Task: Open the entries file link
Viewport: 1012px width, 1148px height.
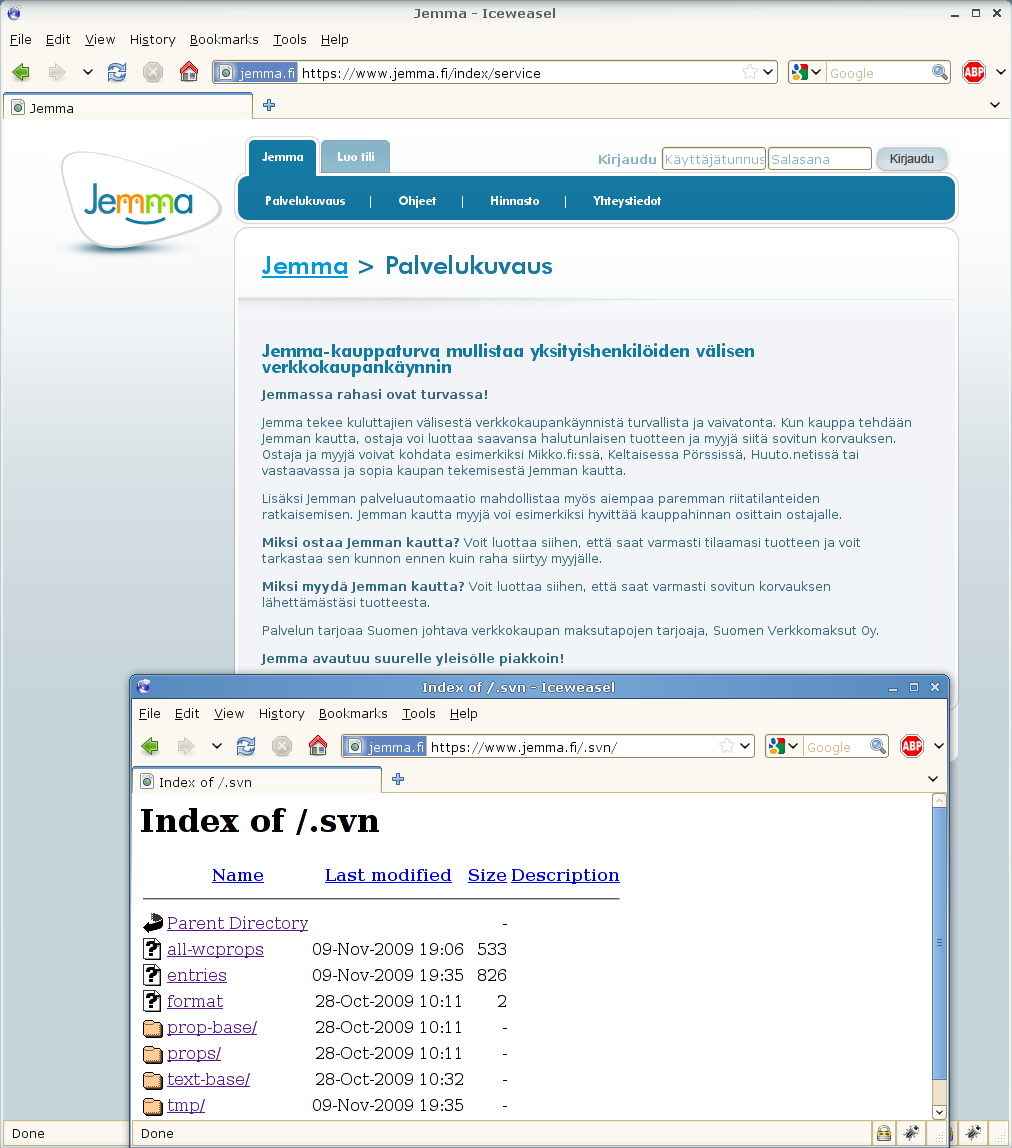Action: (197, 975)
